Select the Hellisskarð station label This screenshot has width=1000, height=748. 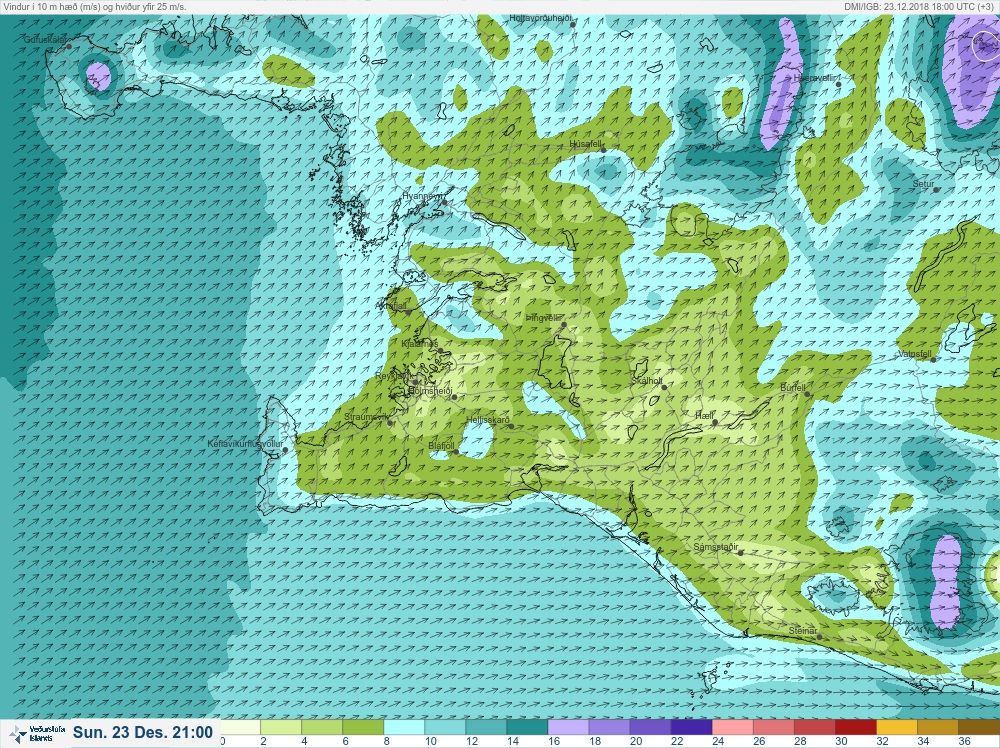point(488,420)
